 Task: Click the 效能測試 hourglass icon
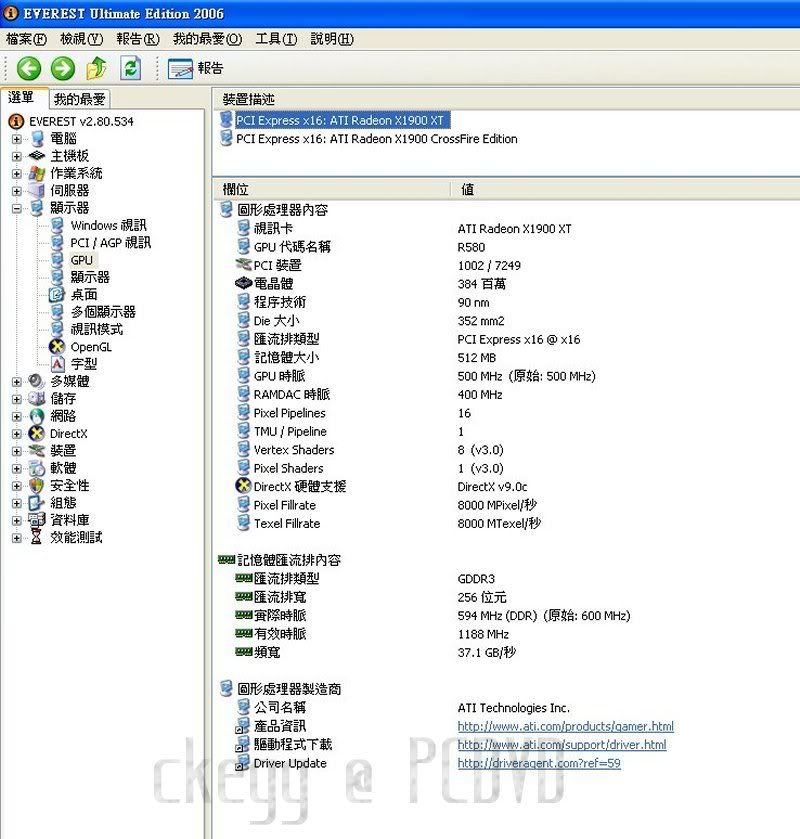click(x=36, y=537)
